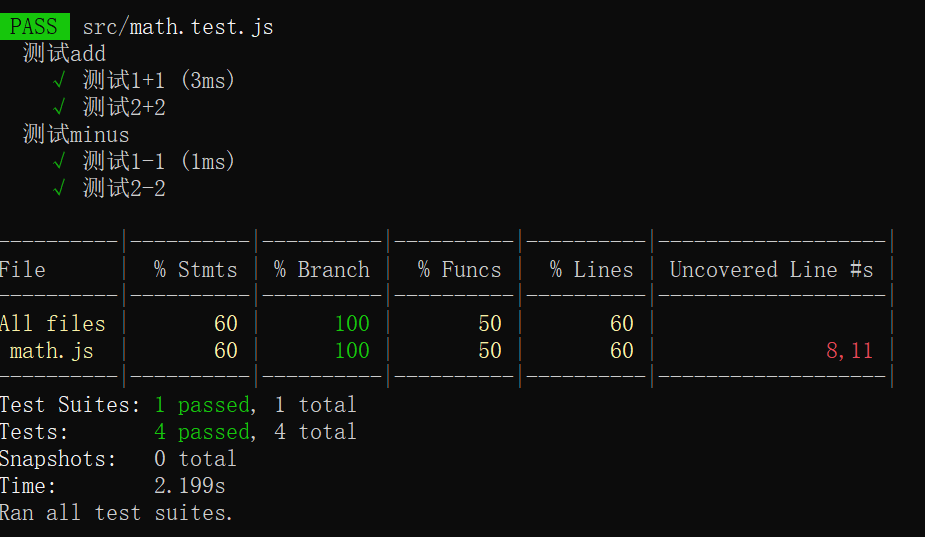Click the green PASS badge

click(34, 26)
